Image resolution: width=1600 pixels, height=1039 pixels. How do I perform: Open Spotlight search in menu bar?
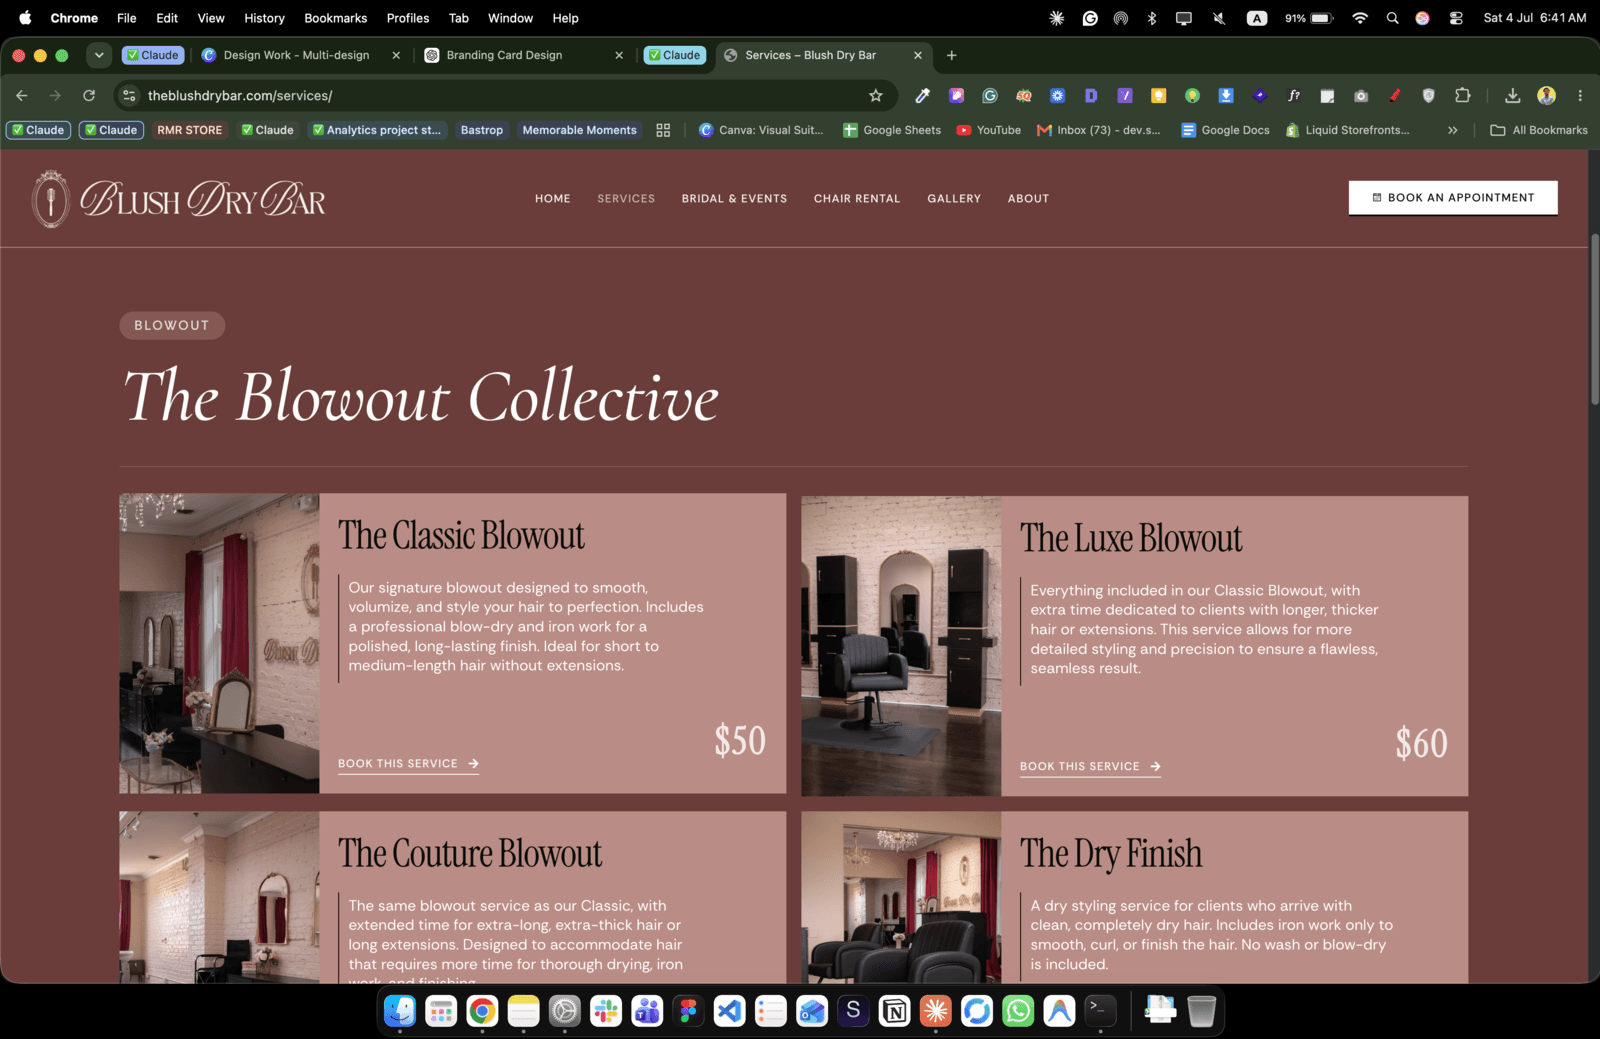pyautogui.click(x=1392, y=18)
